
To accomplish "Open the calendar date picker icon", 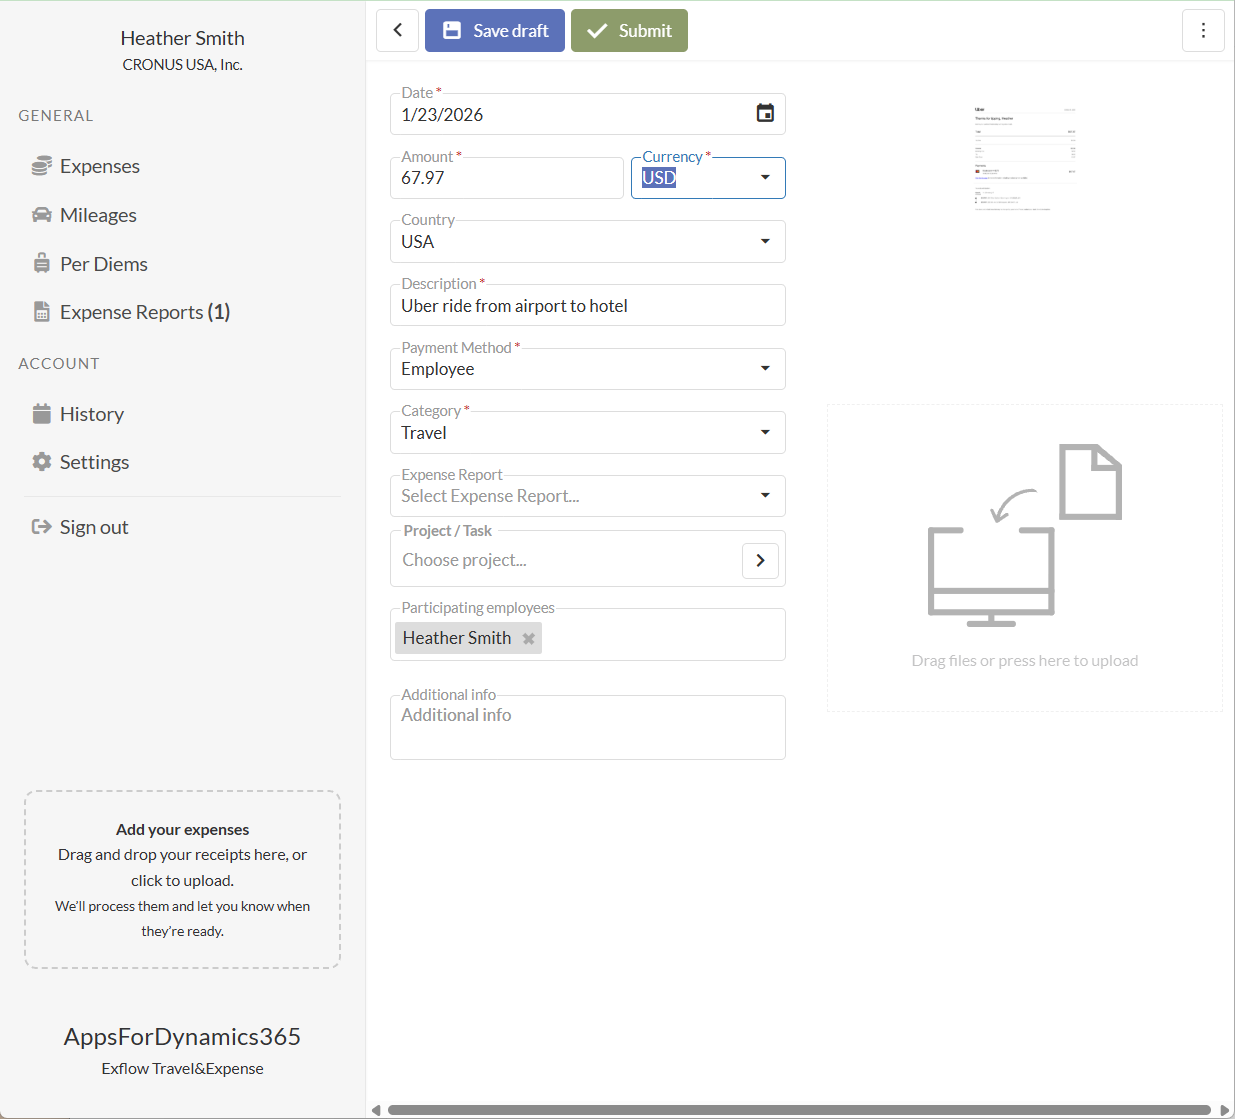I will point(765,113).
